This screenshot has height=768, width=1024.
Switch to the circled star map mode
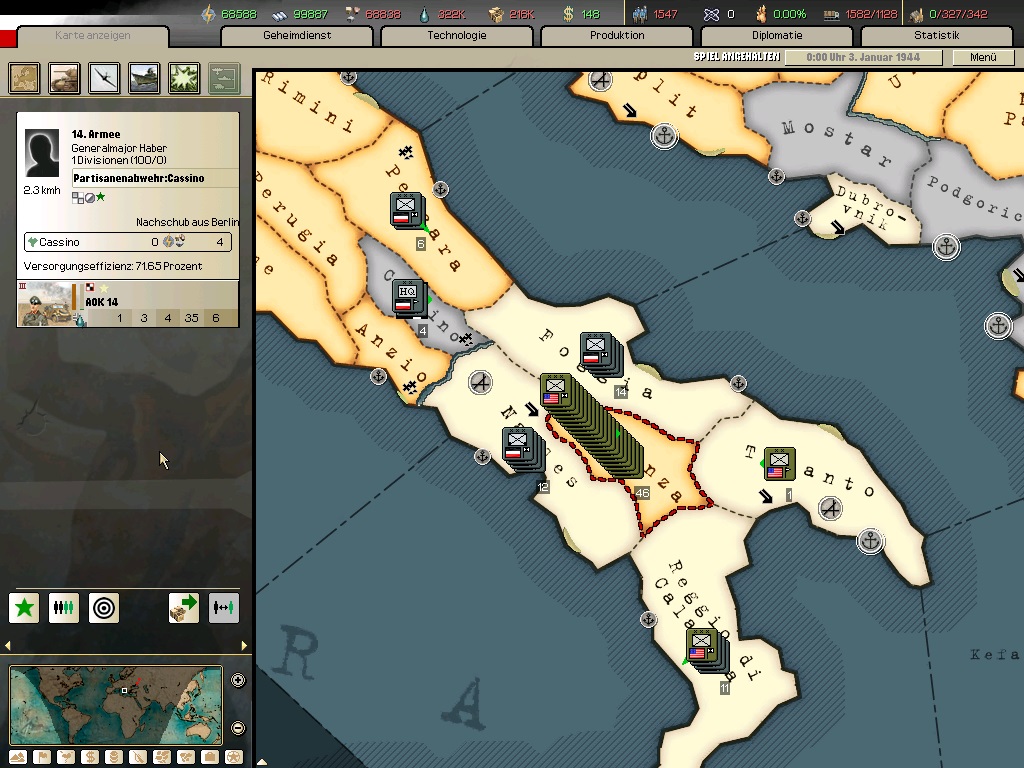click(x=234, y=757)
